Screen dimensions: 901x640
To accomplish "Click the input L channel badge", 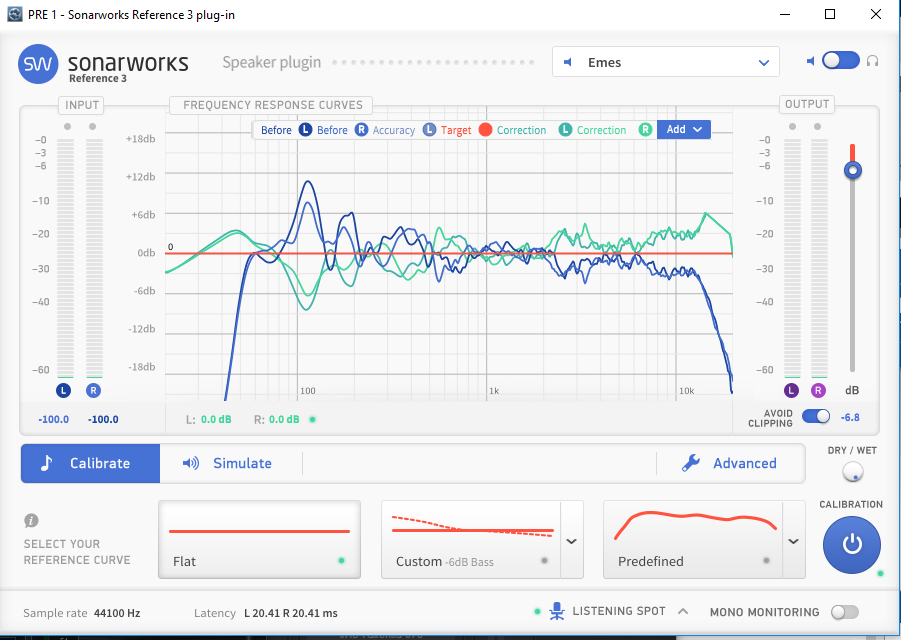I will click(x=63, y=391).
